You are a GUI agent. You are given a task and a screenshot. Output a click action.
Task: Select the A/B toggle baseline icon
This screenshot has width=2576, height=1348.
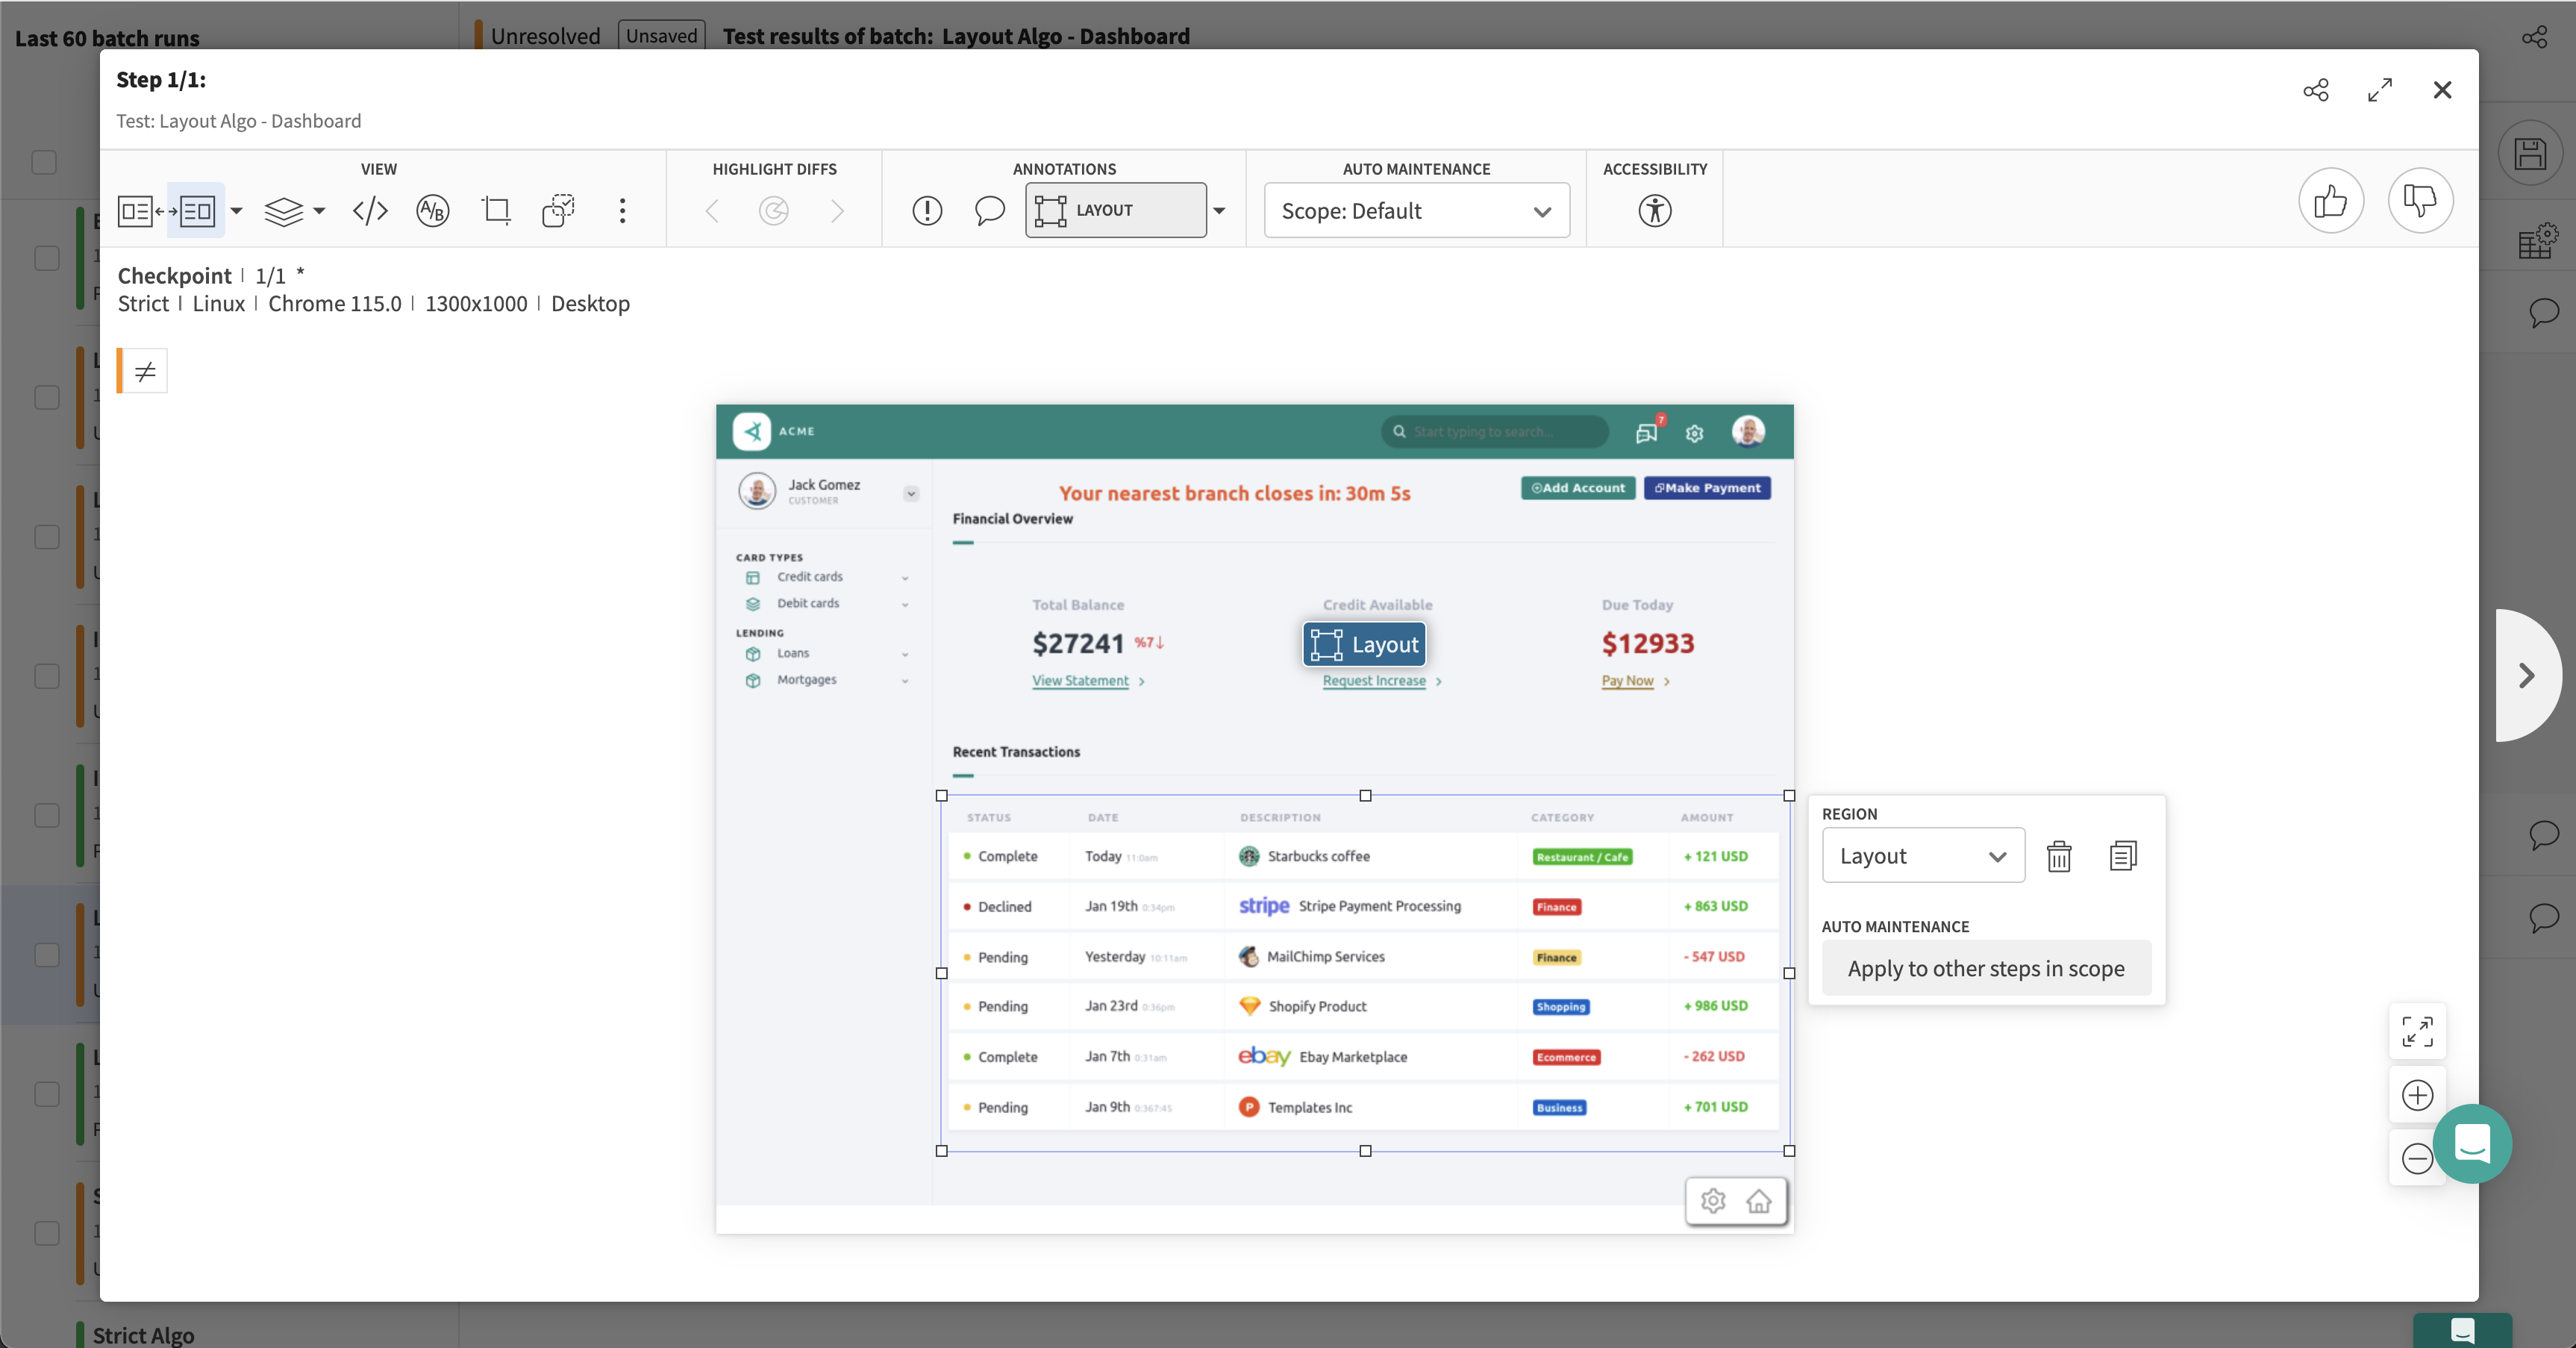coord(432,211)
